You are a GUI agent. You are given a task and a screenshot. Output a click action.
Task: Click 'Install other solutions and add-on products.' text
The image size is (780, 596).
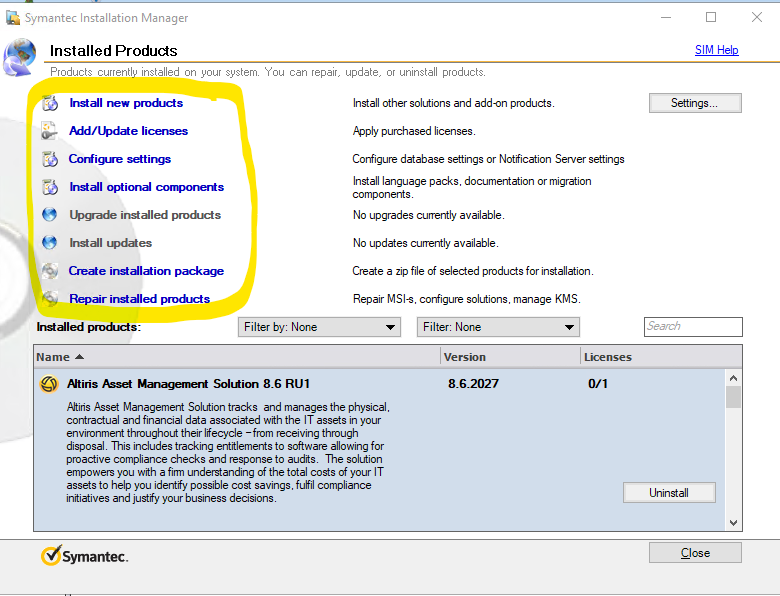(x=453, y=103)
